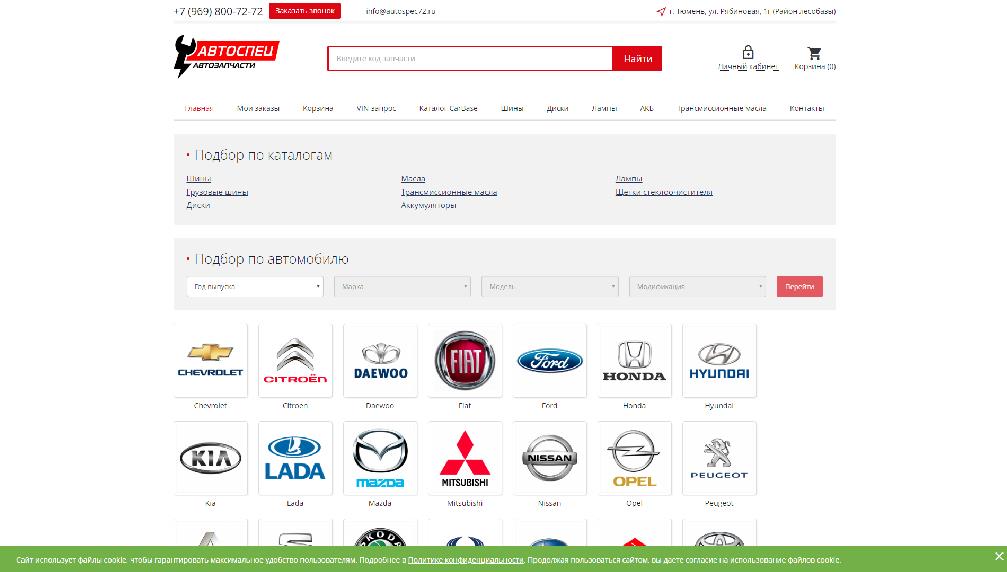Click the phone number +7 (969) 800-72-72
Image resolution: width=1007 pixels, height=572 pixels.
(218, 12)
